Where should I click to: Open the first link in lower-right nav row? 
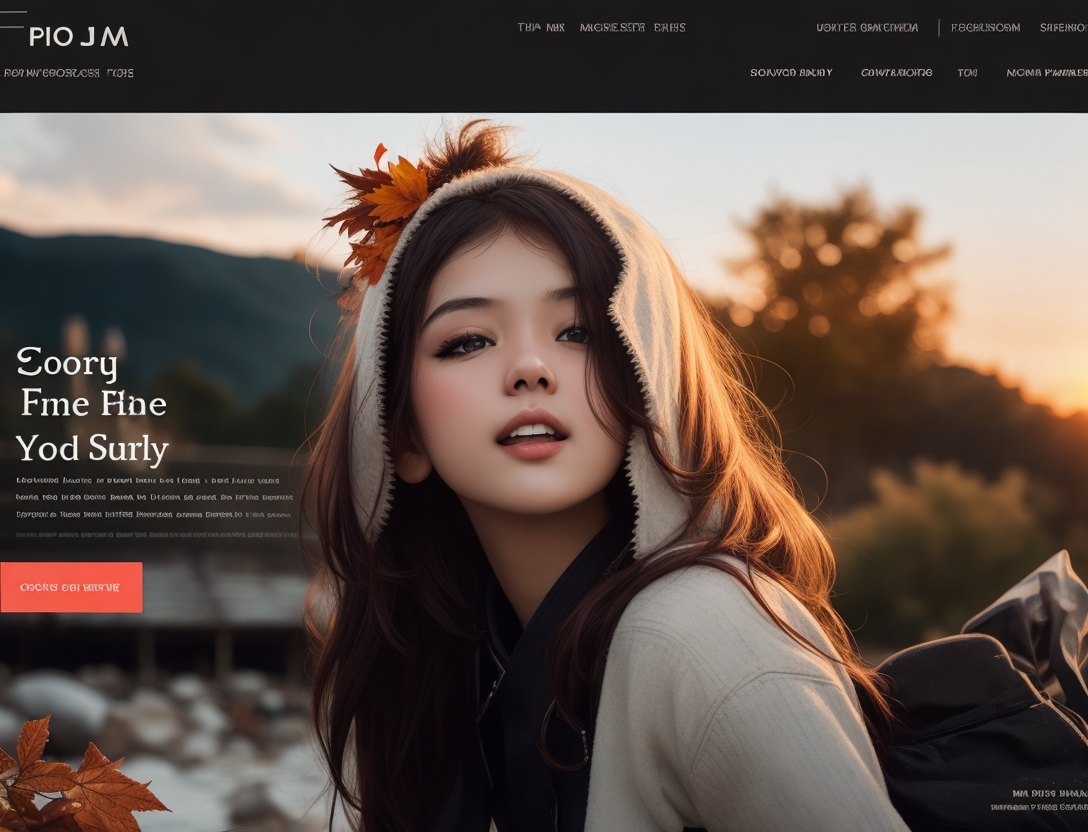[x=791, y=73]
